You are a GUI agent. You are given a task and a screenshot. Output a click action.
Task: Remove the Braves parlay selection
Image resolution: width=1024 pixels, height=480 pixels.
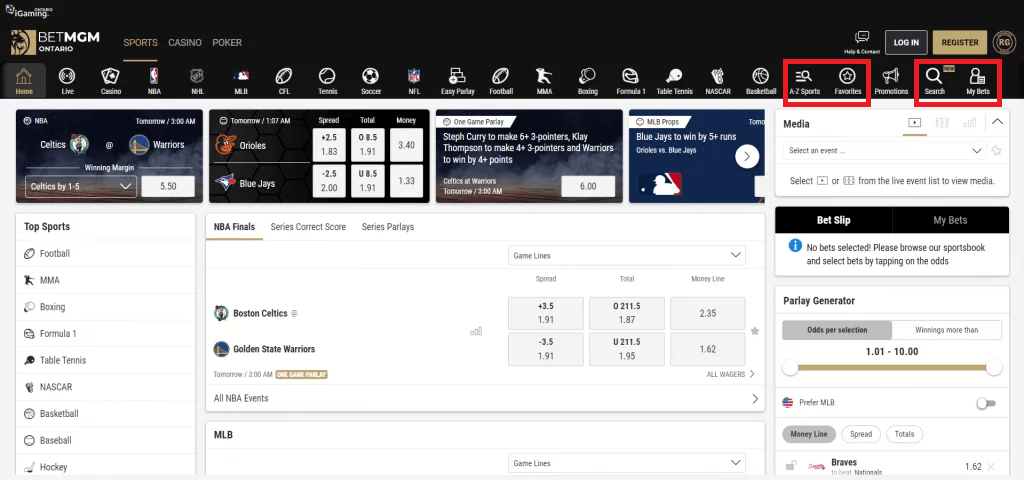point(991,466)
